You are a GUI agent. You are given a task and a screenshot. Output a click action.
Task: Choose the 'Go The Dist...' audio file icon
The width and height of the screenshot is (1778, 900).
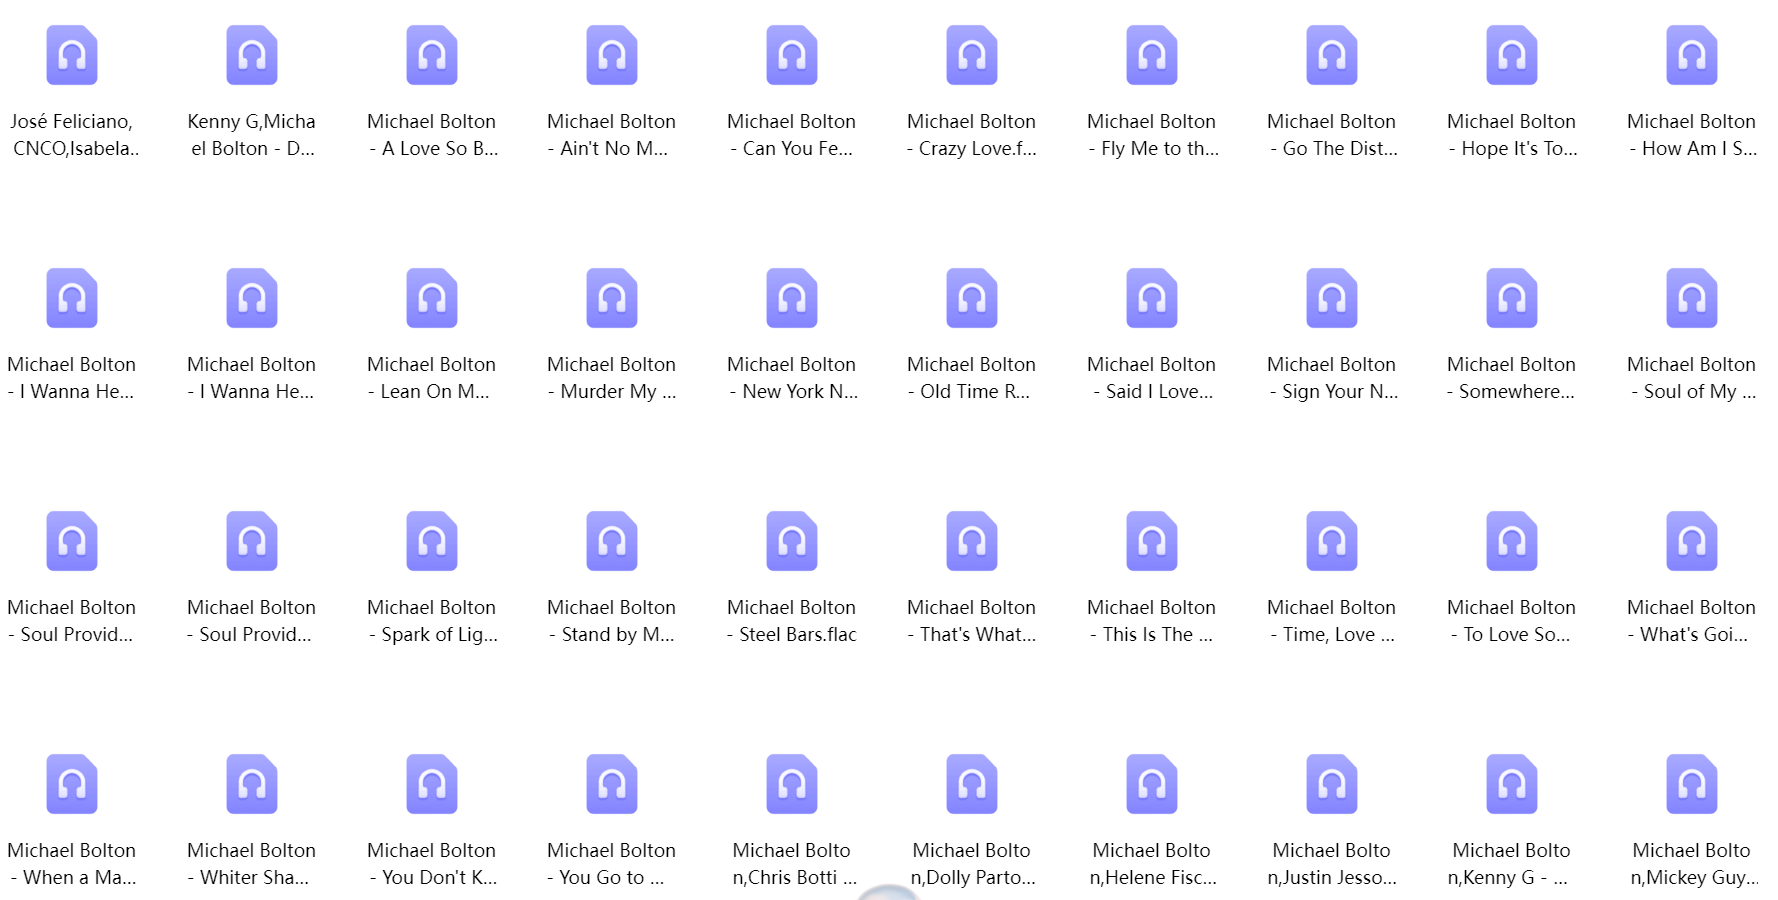tap(1332, 55)
